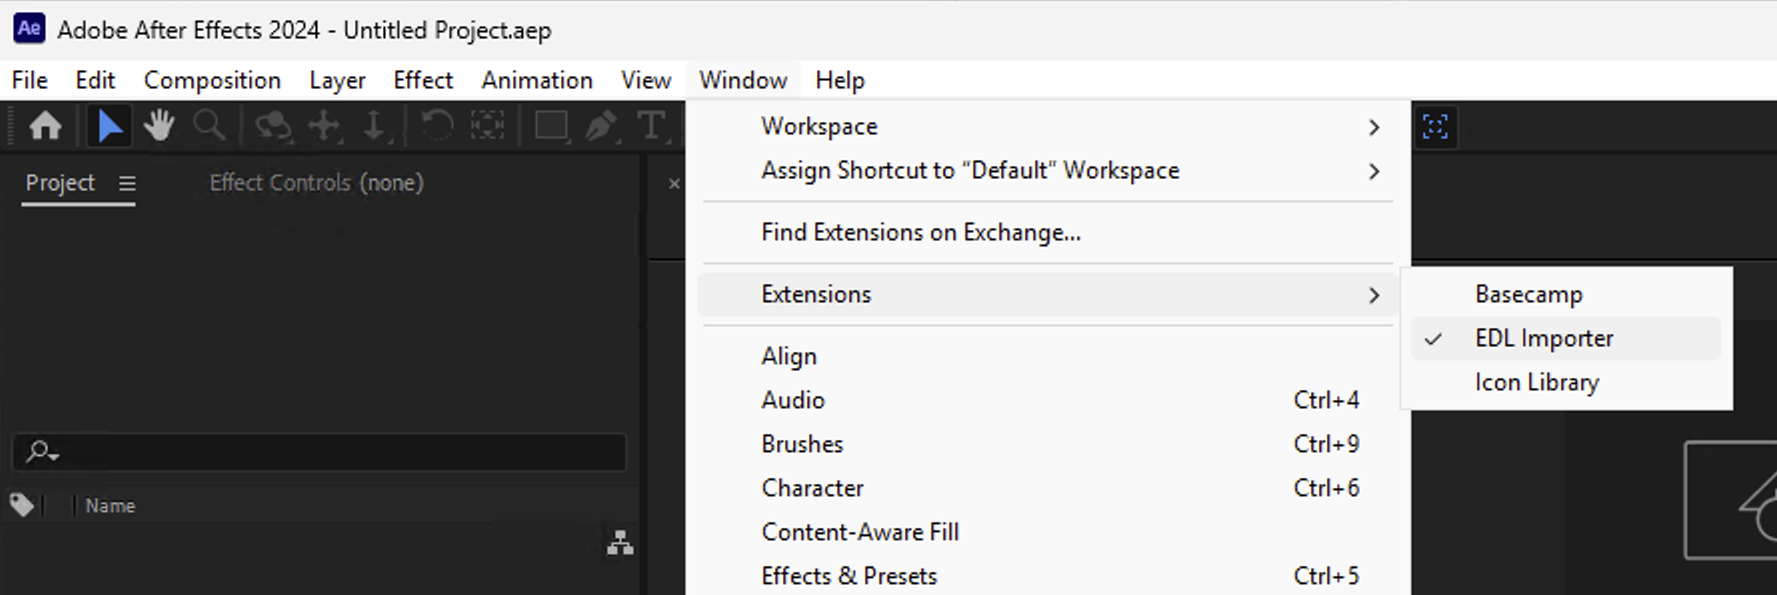Click the Selection arrow tool
The width and height of the screenshot is (1777, 595).
(109, 126)
